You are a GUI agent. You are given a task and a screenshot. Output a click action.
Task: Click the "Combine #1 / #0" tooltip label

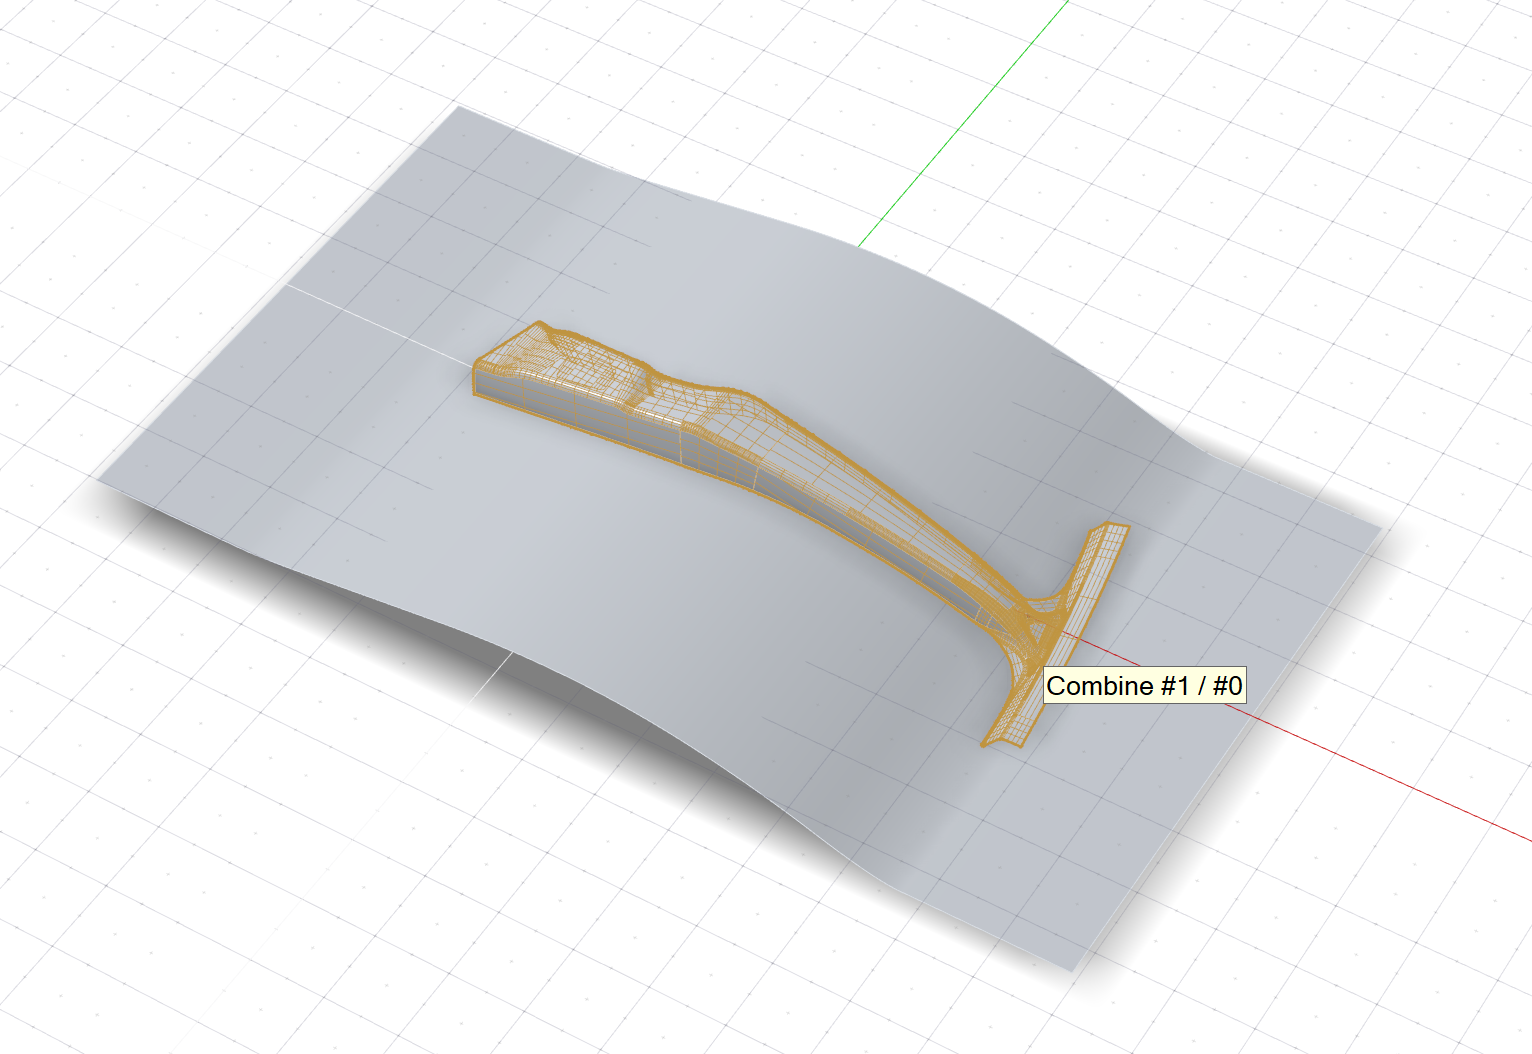coord(1144,686)
